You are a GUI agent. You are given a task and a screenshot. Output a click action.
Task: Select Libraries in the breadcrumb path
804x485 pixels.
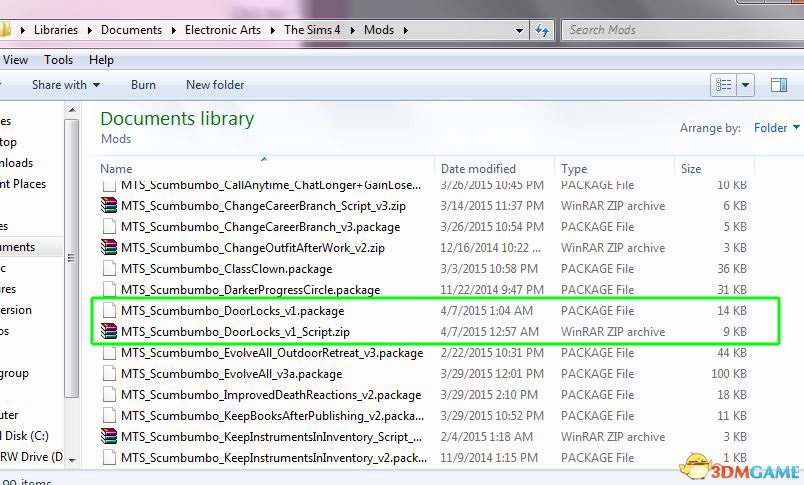coord(55,30)
